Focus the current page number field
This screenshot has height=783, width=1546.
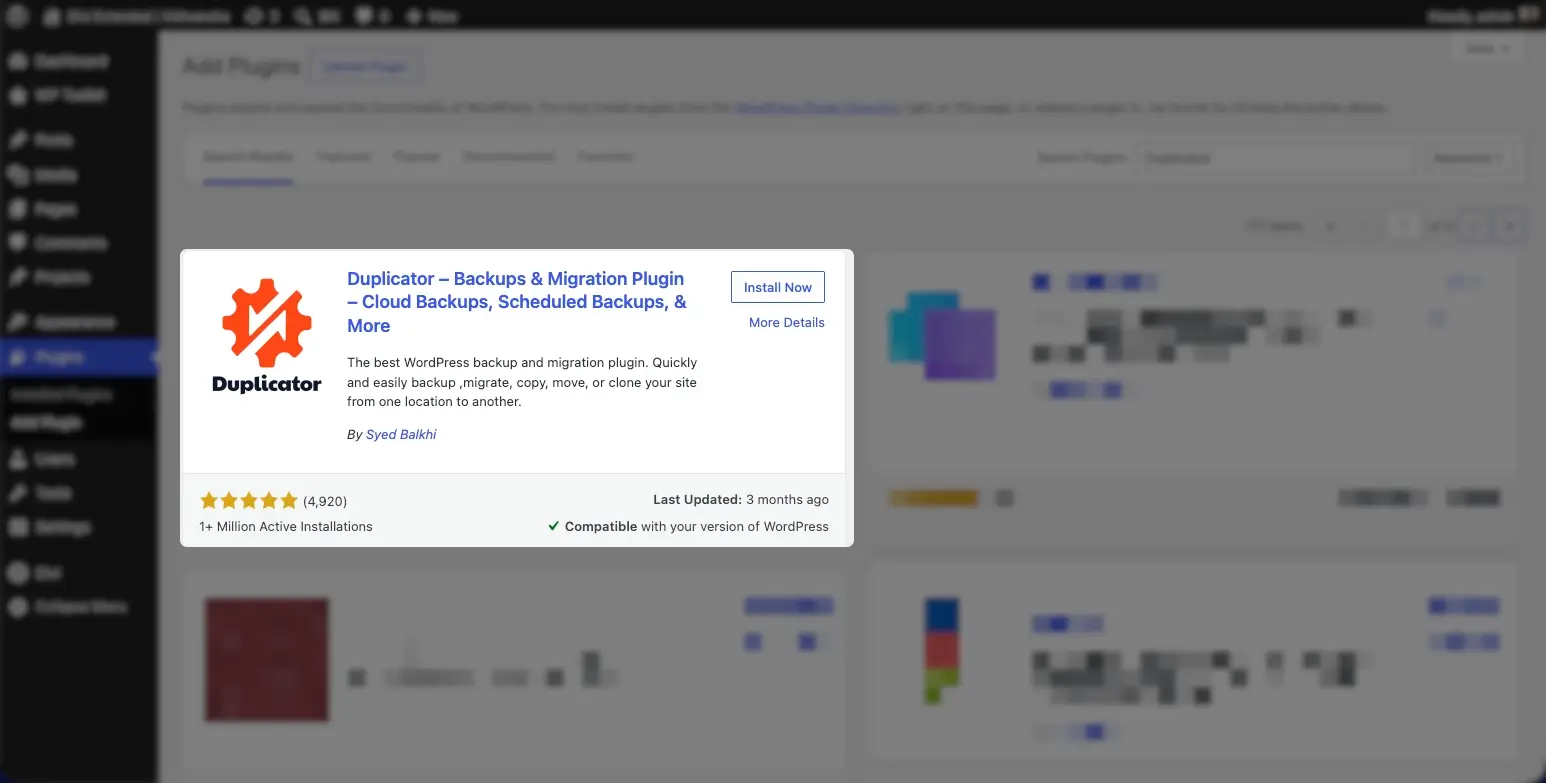(x=1405, y=226)
